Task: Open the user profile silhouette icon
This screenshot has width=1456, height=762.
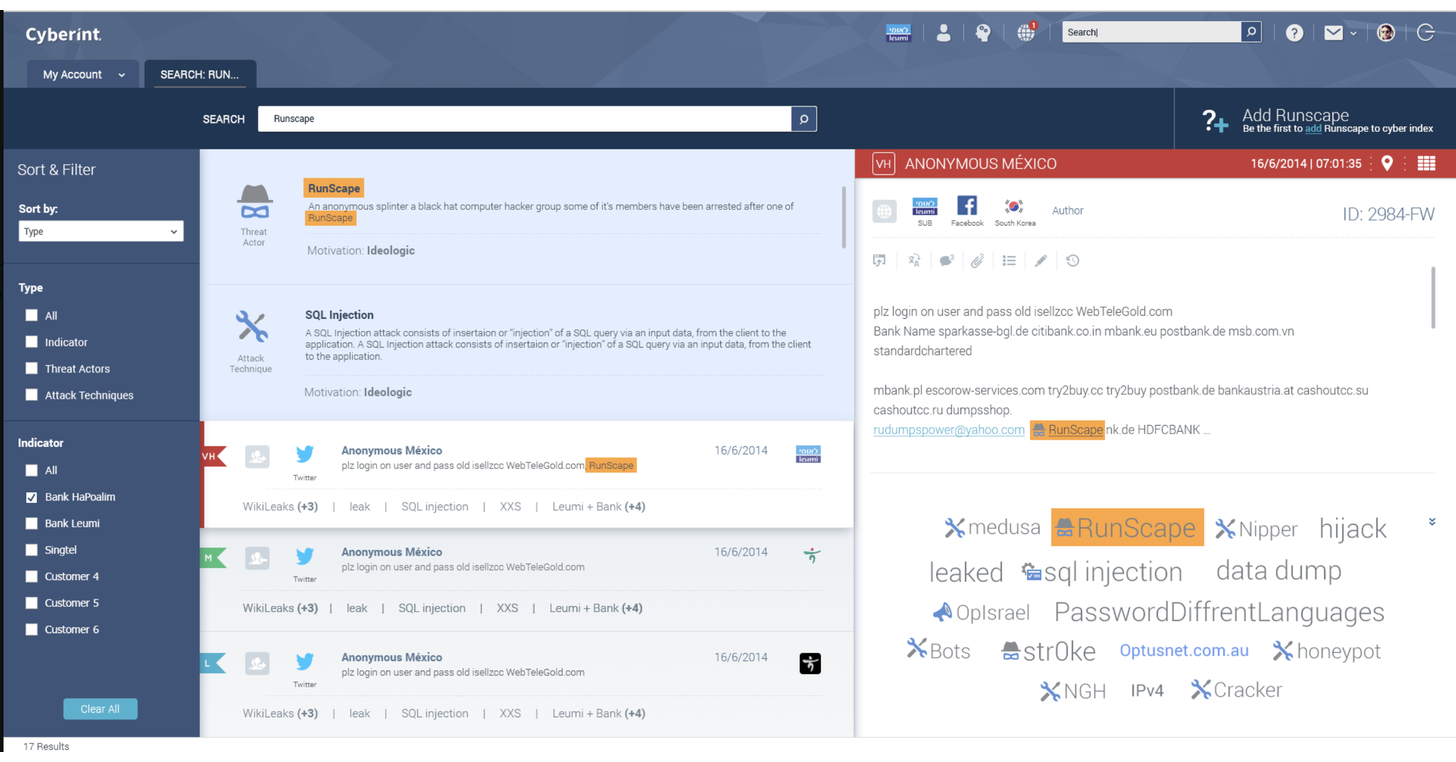Action: tap(943, 32)
